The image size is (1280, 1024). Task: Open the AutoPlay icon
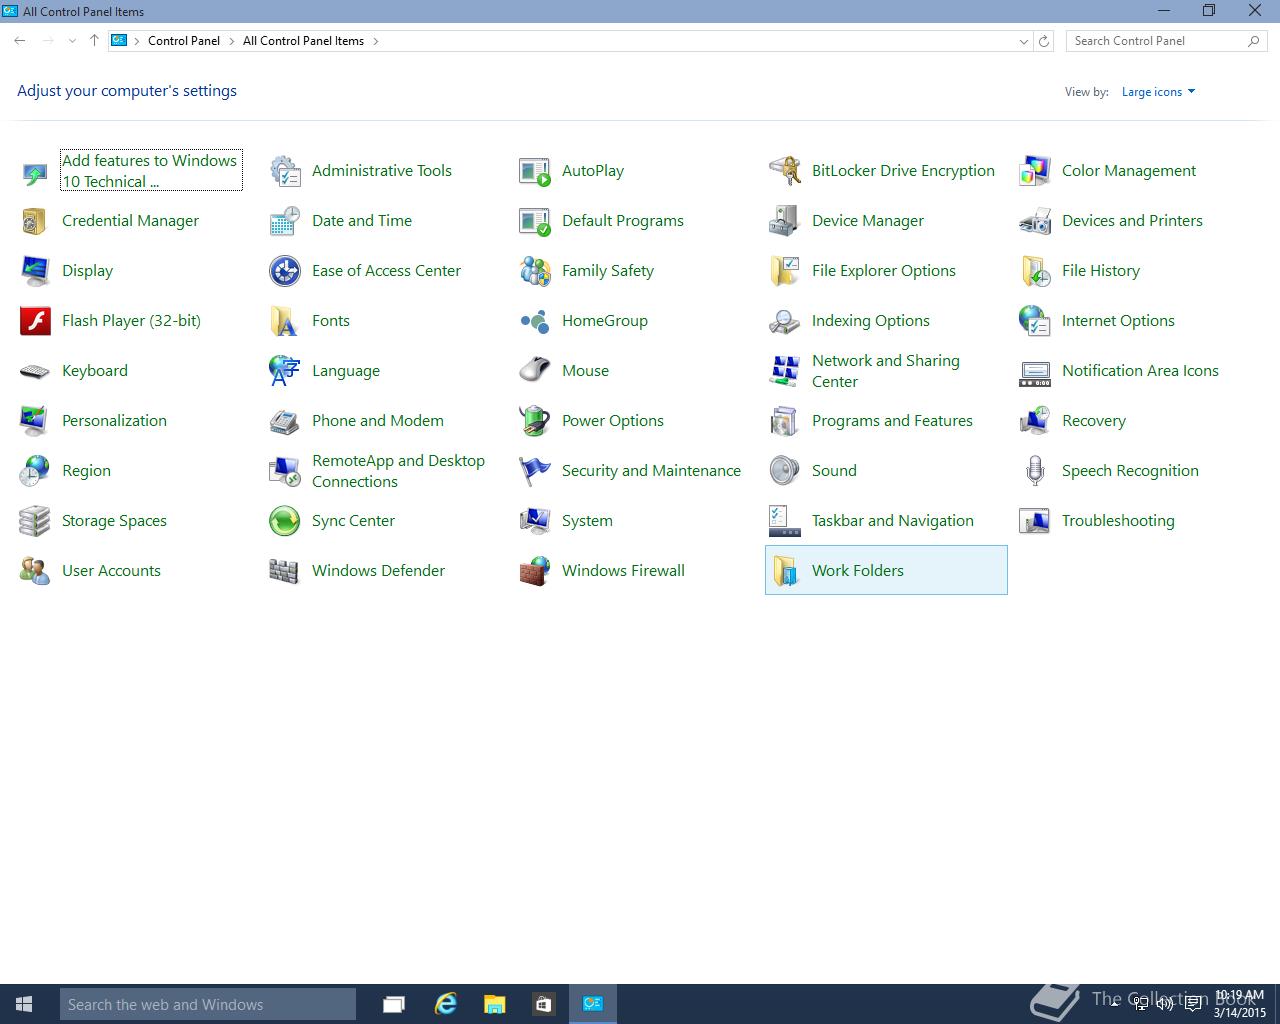[x=535, y=171]
